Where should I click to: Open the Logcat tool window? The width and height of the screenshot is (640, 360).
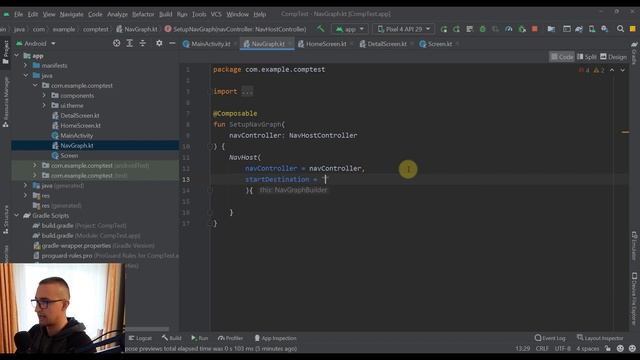point(140,338)
